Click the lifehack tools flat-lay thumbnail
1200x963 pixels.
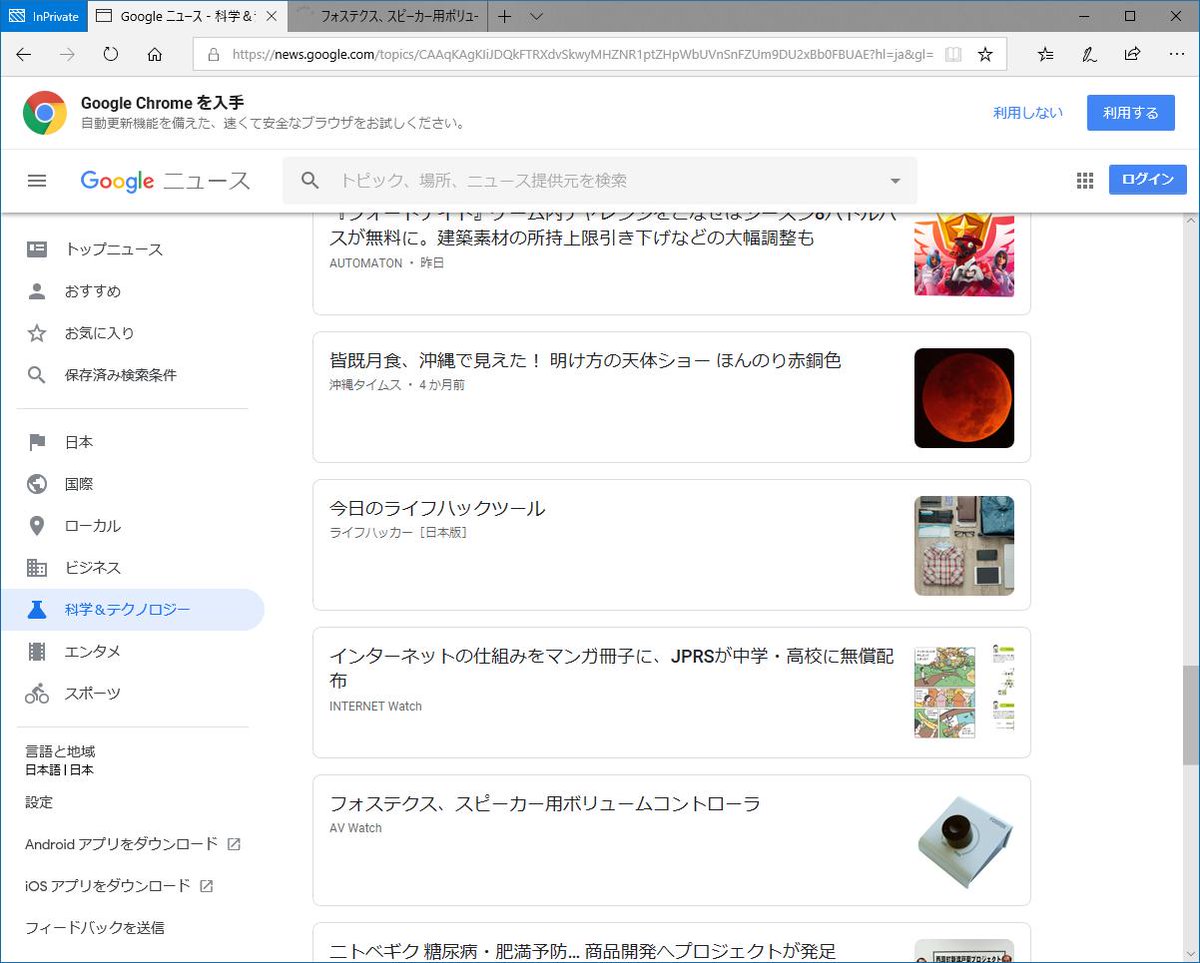964,546
